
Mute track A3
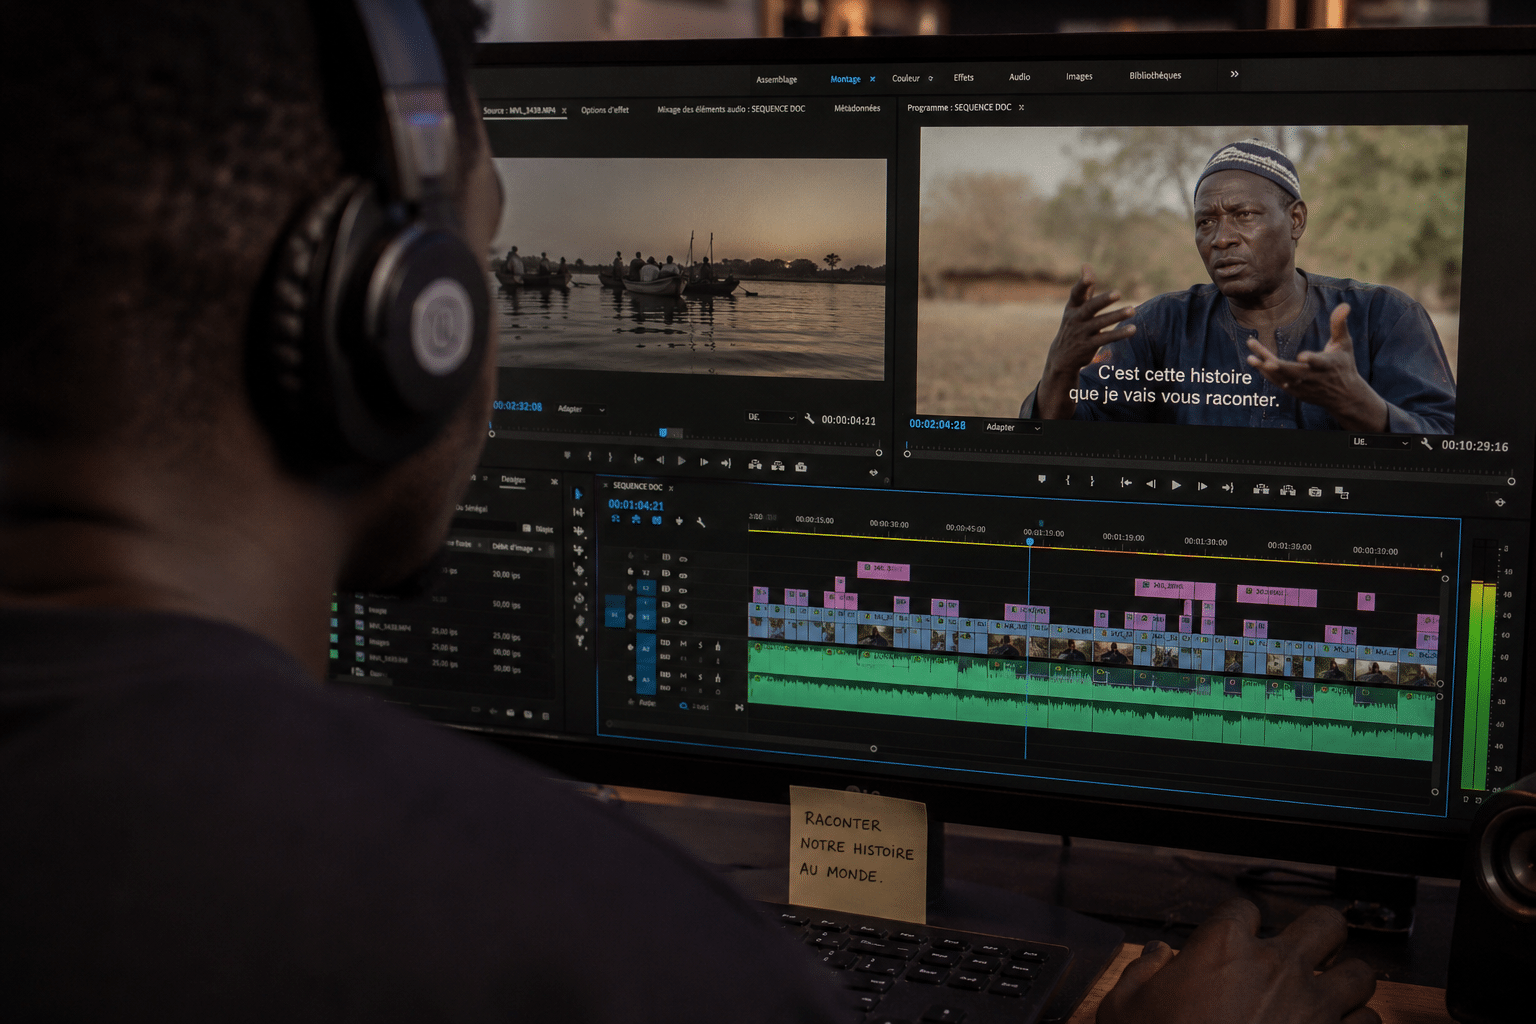click(x=683, y=675)
